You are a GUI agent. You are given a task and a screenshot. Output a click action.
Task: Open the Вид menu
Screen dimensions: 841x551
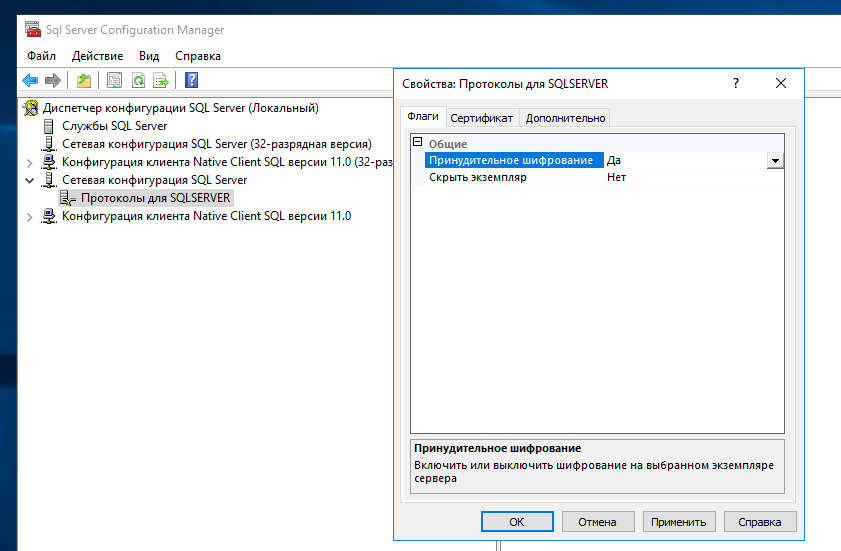click(149, 56)
